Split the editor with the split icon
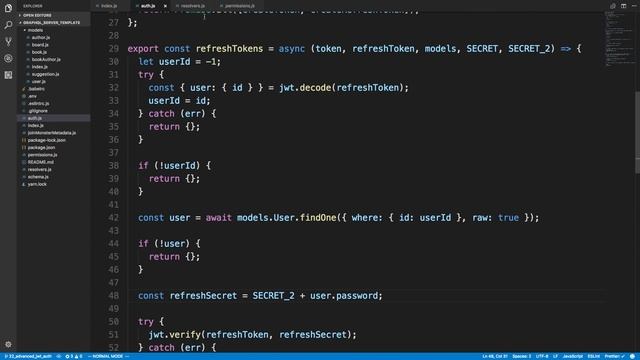640x360 pixels. [623, 6]
